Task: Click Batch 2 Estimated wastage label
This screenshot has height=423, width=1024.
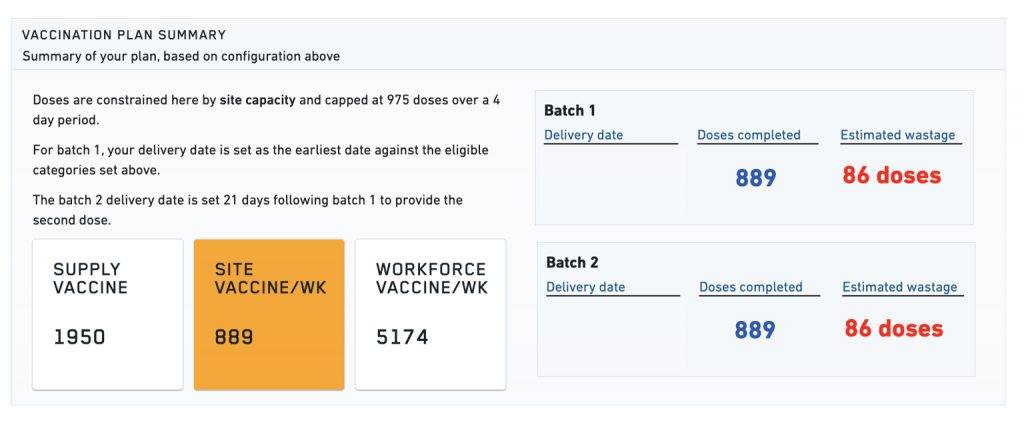Action: pyautogui.click(x=899, y=287)
